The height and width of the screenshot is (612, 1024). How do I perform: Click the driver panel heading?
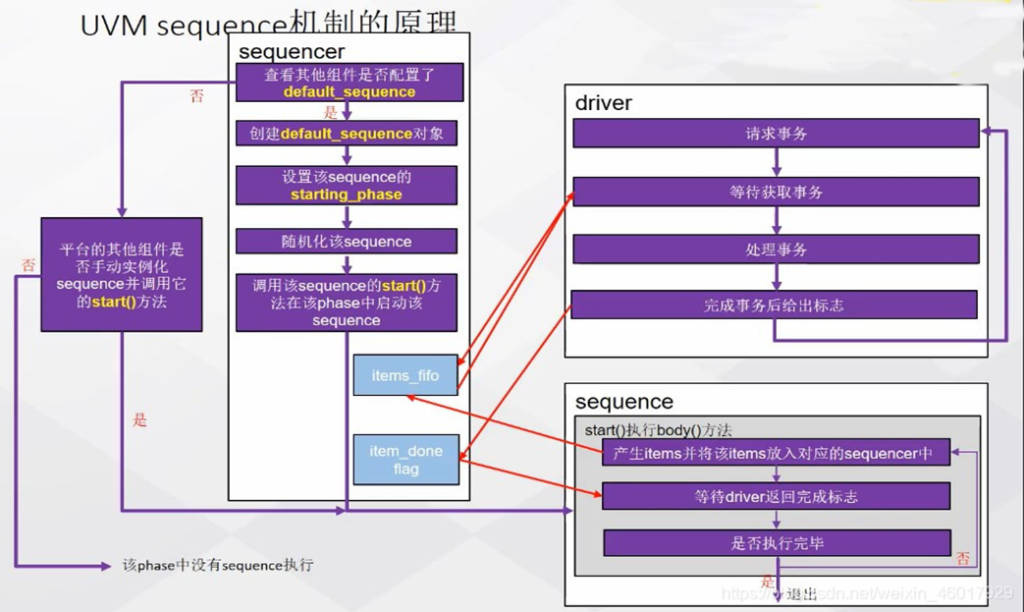click(x=603, y=103)
